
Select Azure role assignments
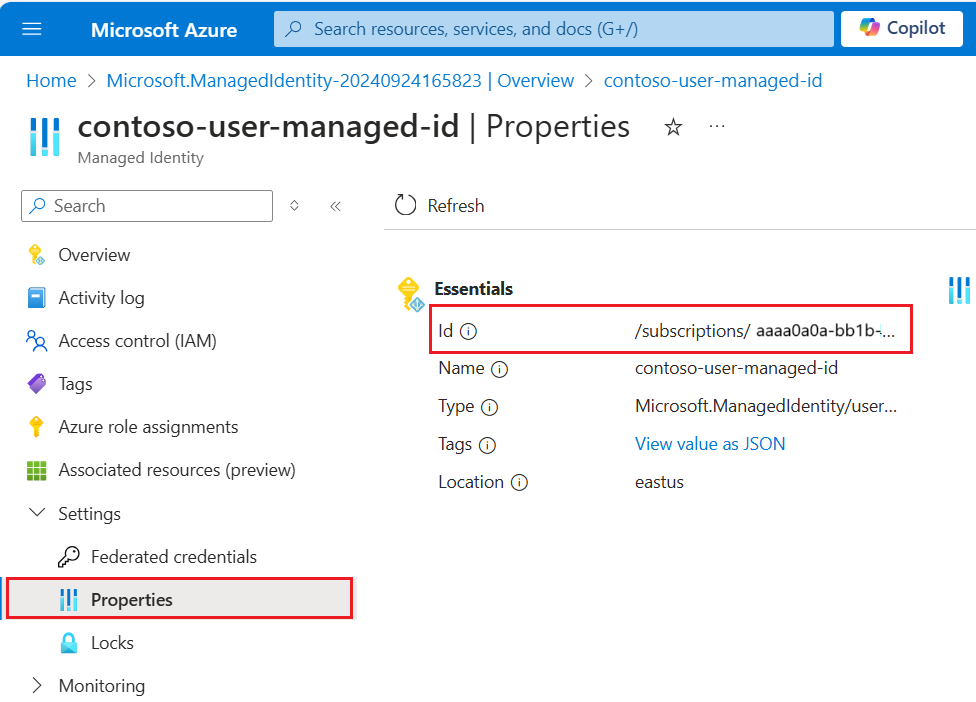(148, 427)
